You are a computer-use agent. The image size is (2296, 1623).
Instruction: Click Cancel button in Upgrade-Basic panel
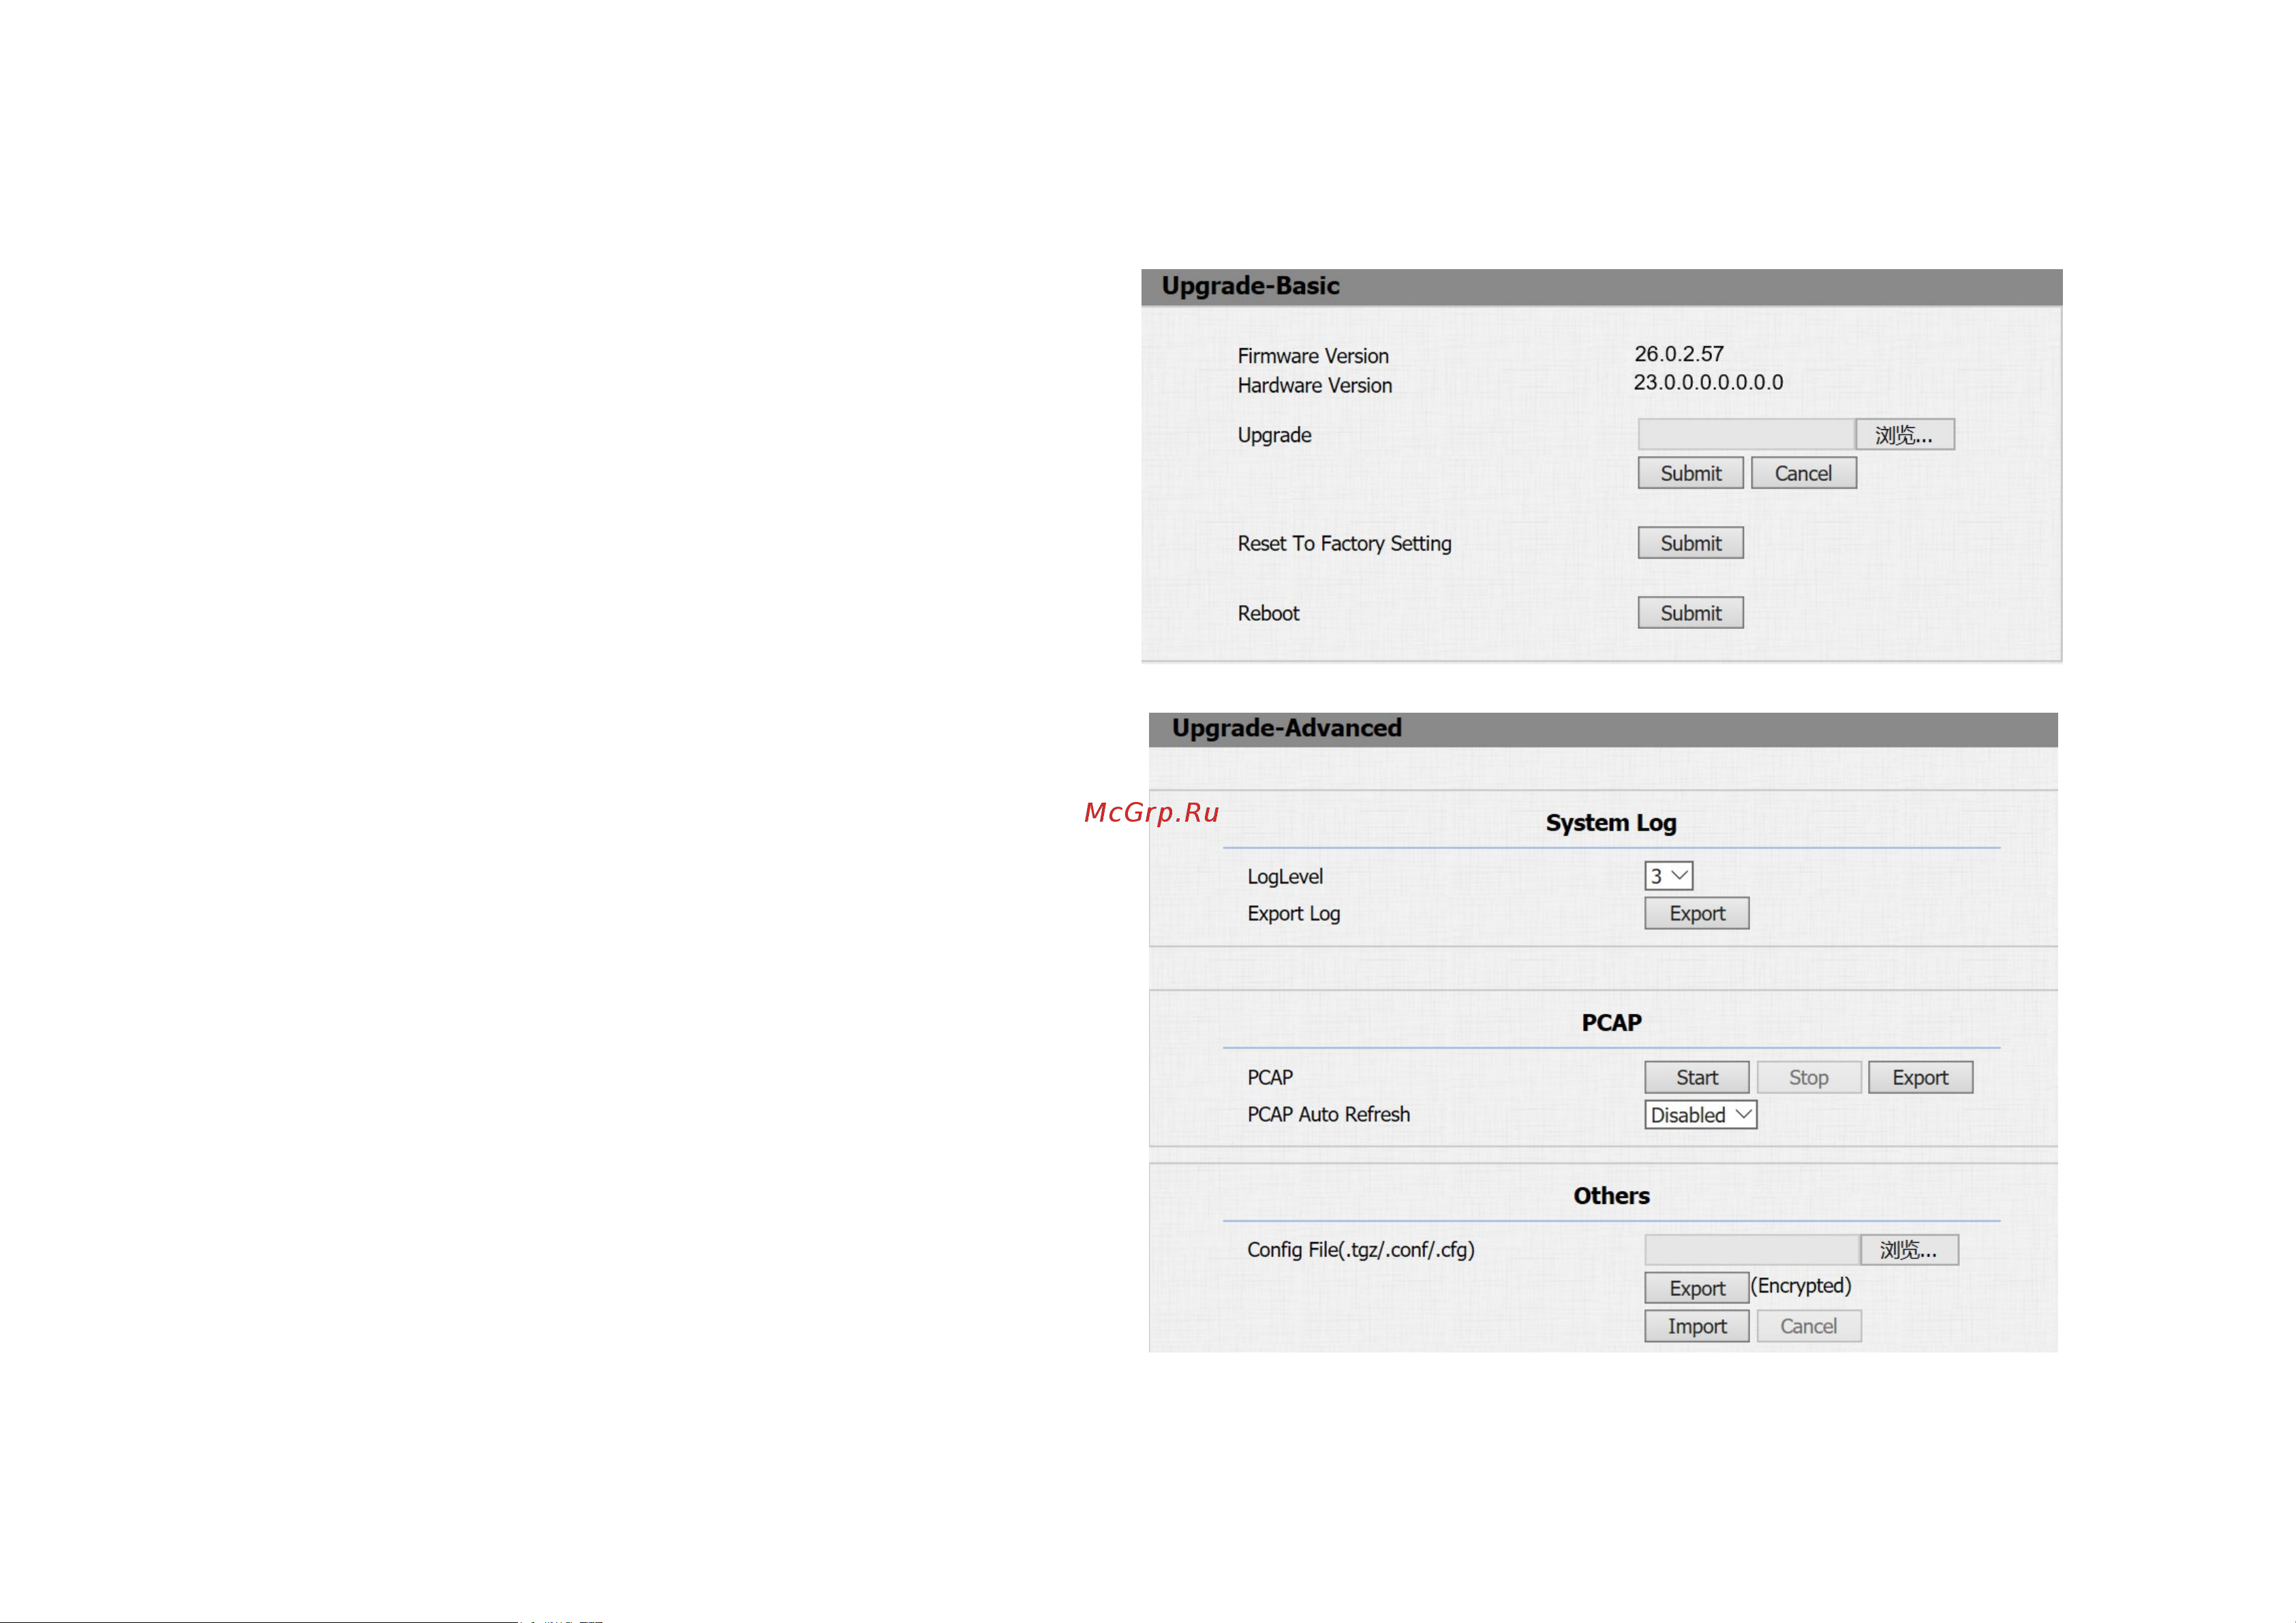click(1803, 473)
